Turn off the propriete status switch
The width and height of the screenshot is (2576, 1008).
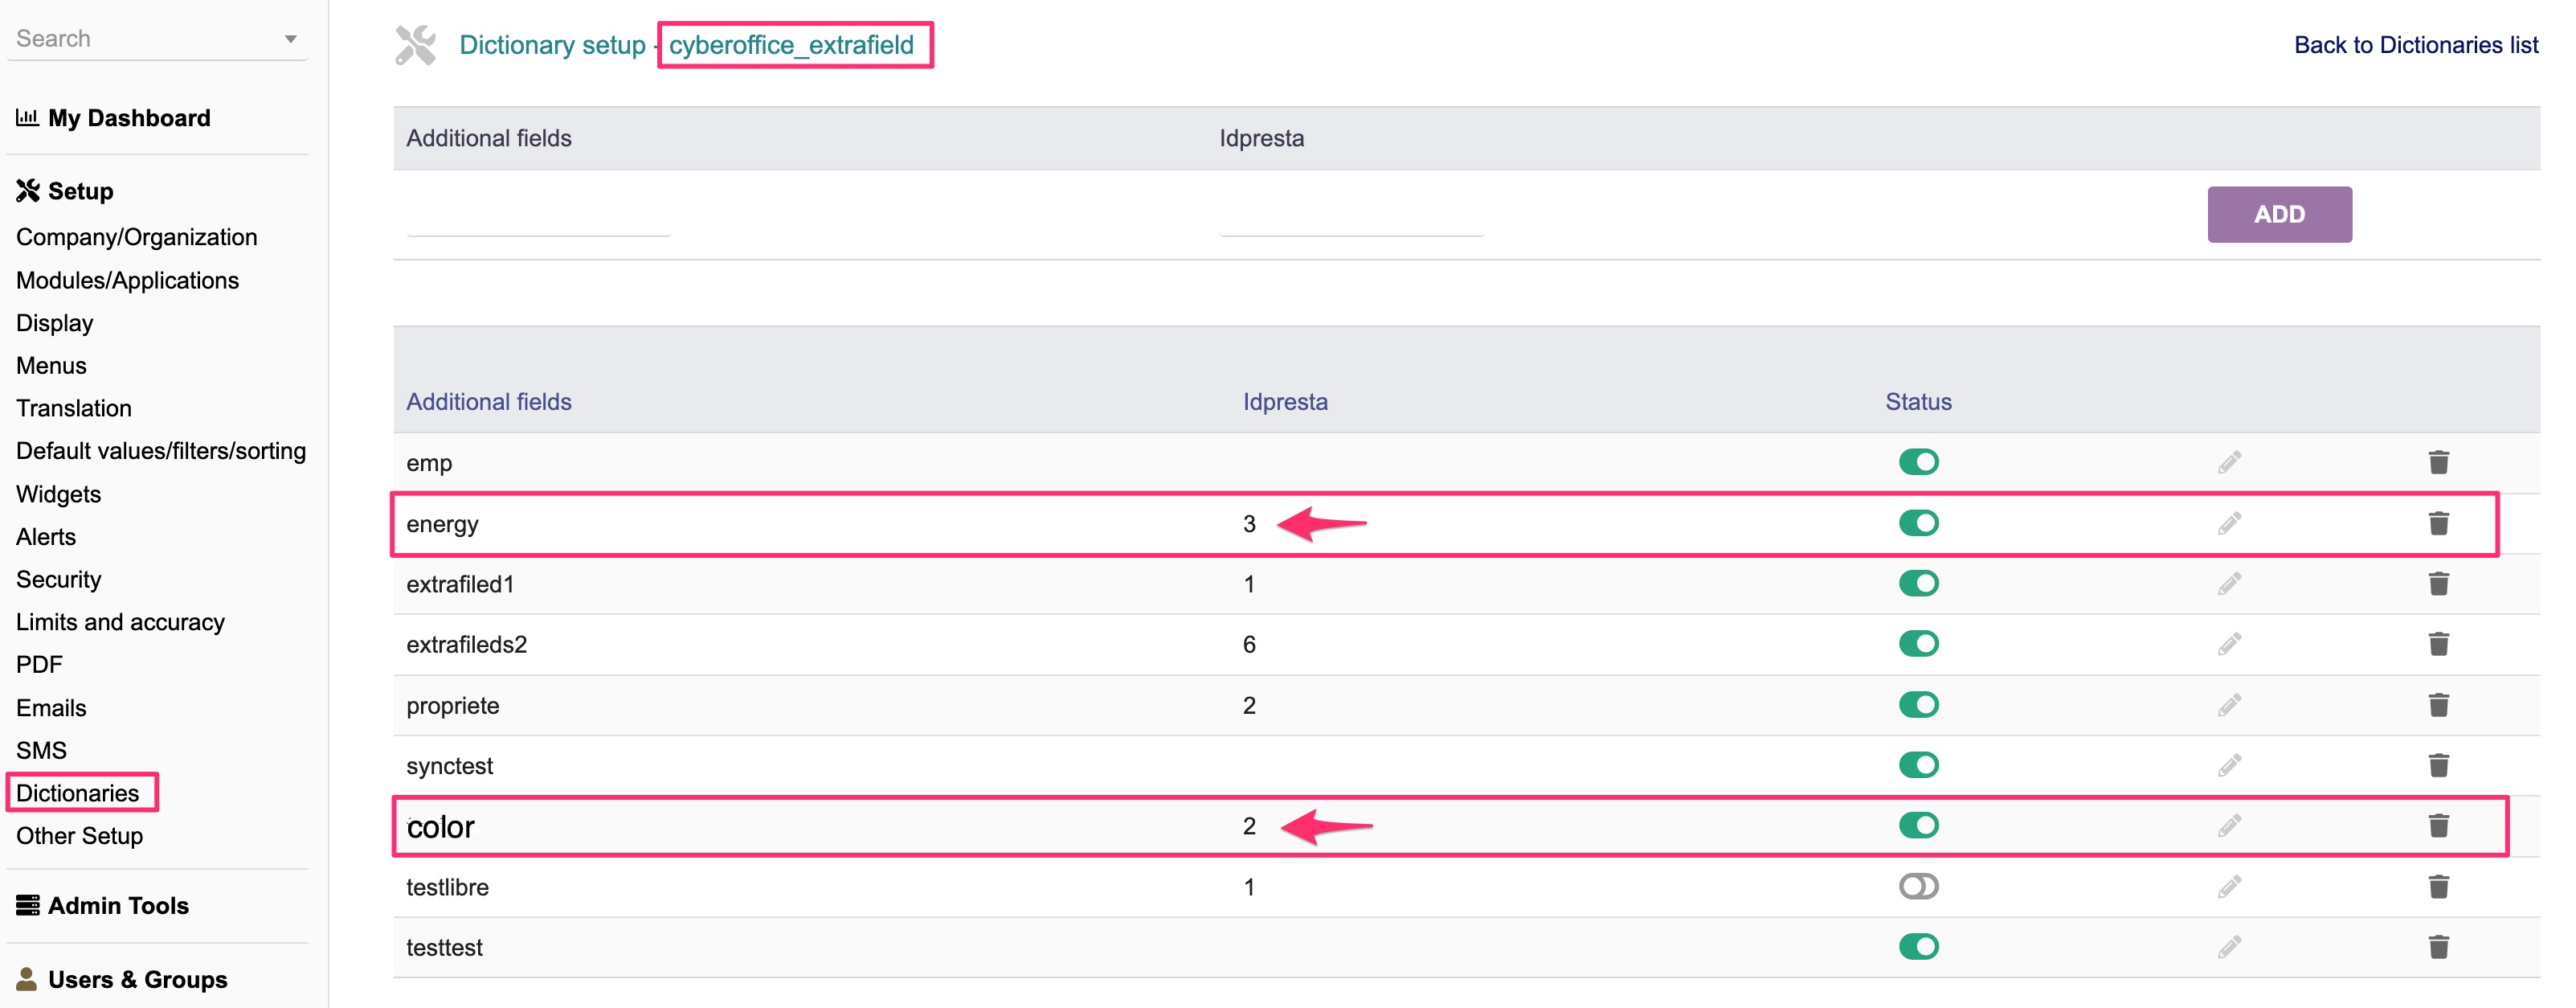1918,705
